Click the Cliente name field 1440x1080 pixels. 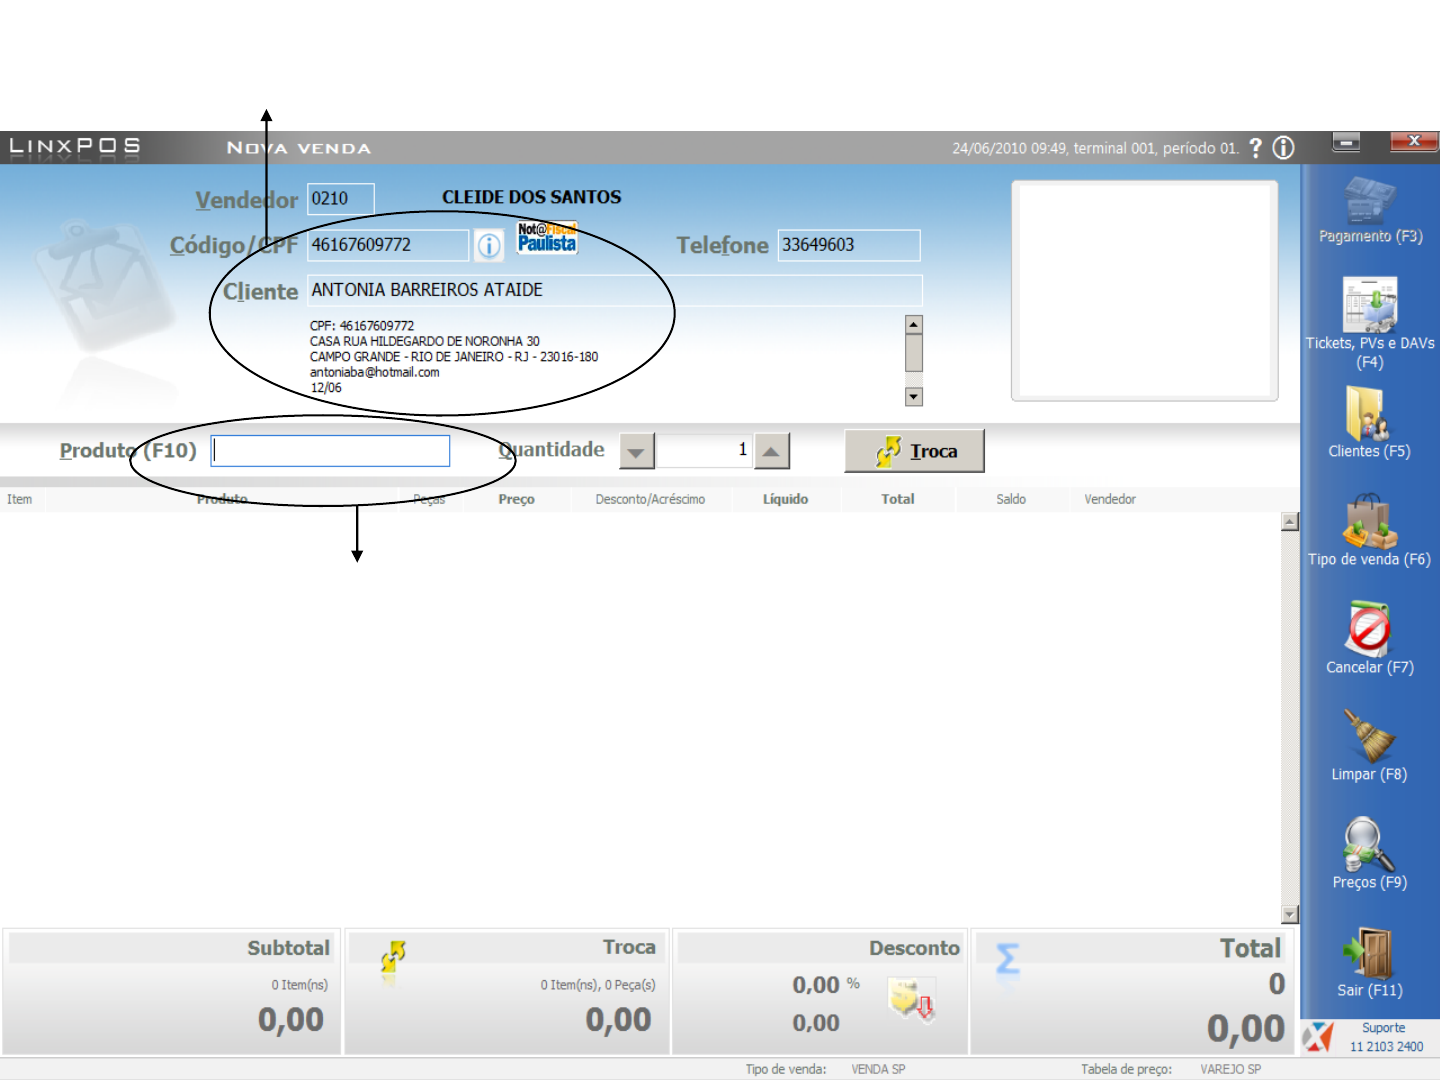coord(615,290)
